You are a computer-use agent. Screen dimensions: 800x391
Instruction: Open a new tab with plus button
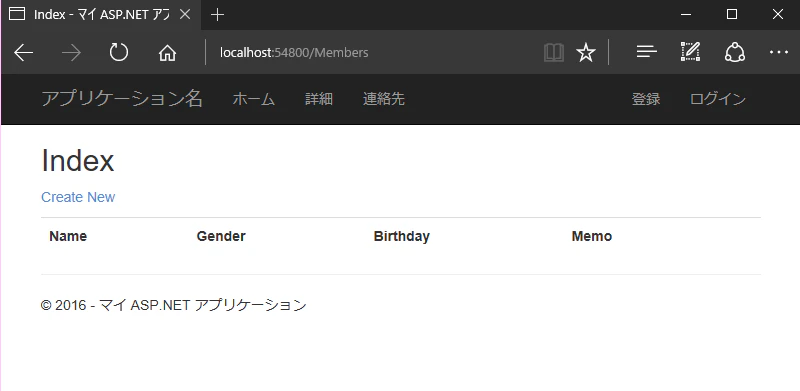pos(217,15)
